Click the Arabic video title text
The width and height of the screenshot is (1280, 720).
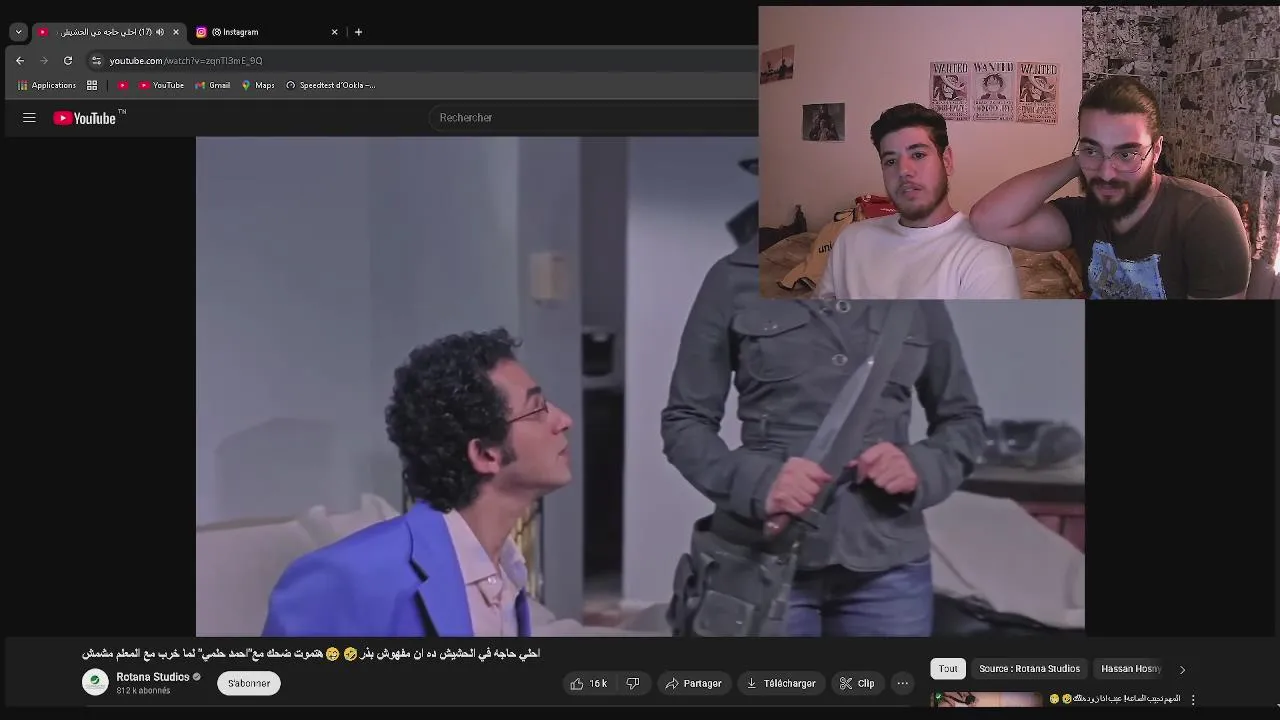pos(311,654)
